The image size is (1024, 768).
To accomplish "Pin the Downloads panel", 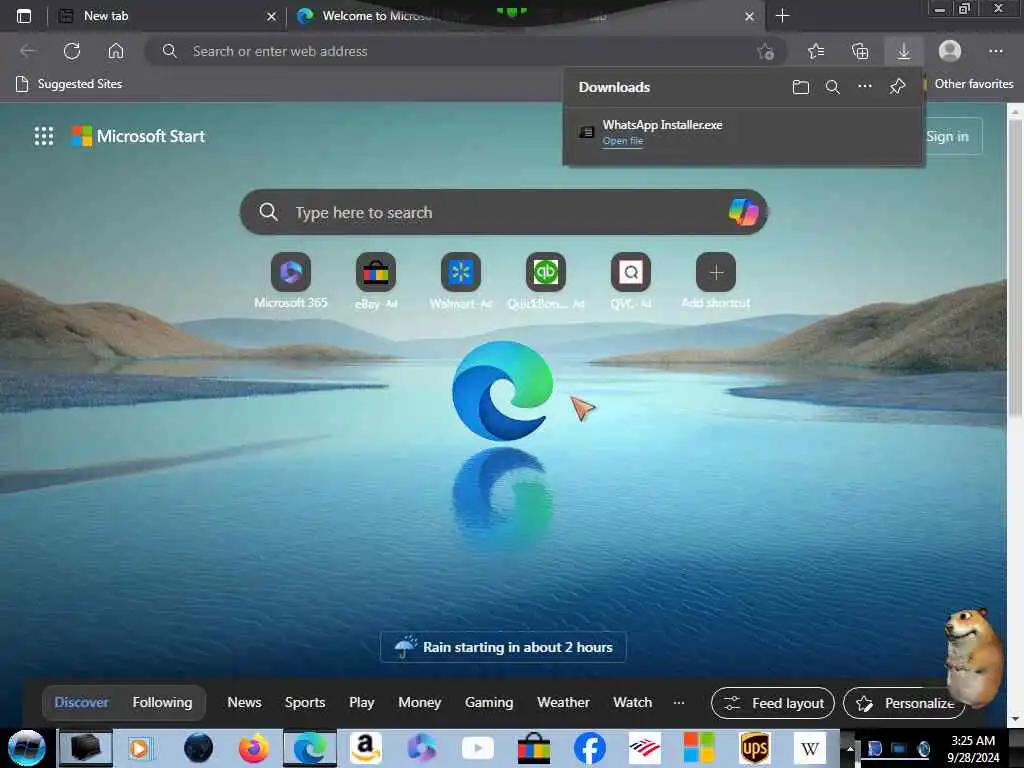I will coord(897,87).
